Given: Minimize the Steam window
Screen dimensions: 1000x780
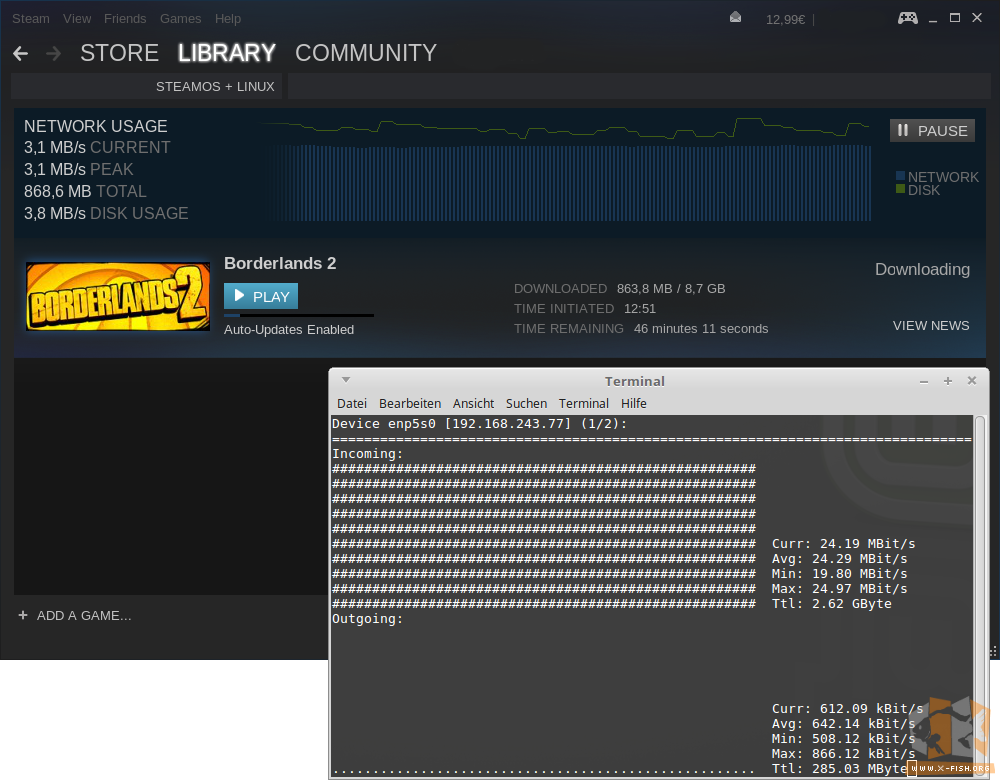Looking at the screenshot, I should [933, 19].
